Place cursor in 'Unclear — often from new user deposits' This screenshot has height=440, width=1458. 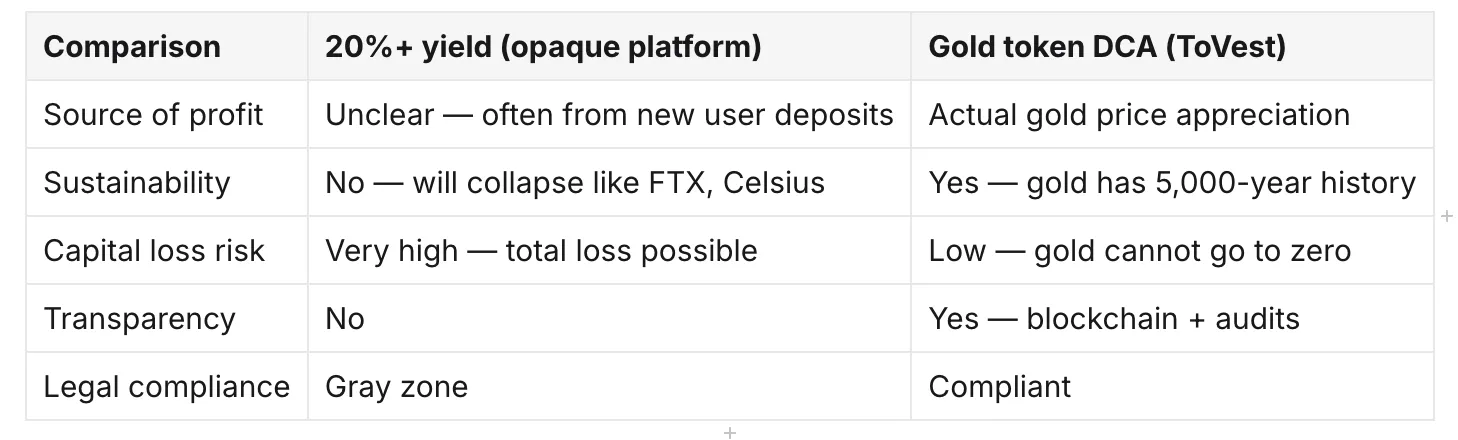[609, 115]
